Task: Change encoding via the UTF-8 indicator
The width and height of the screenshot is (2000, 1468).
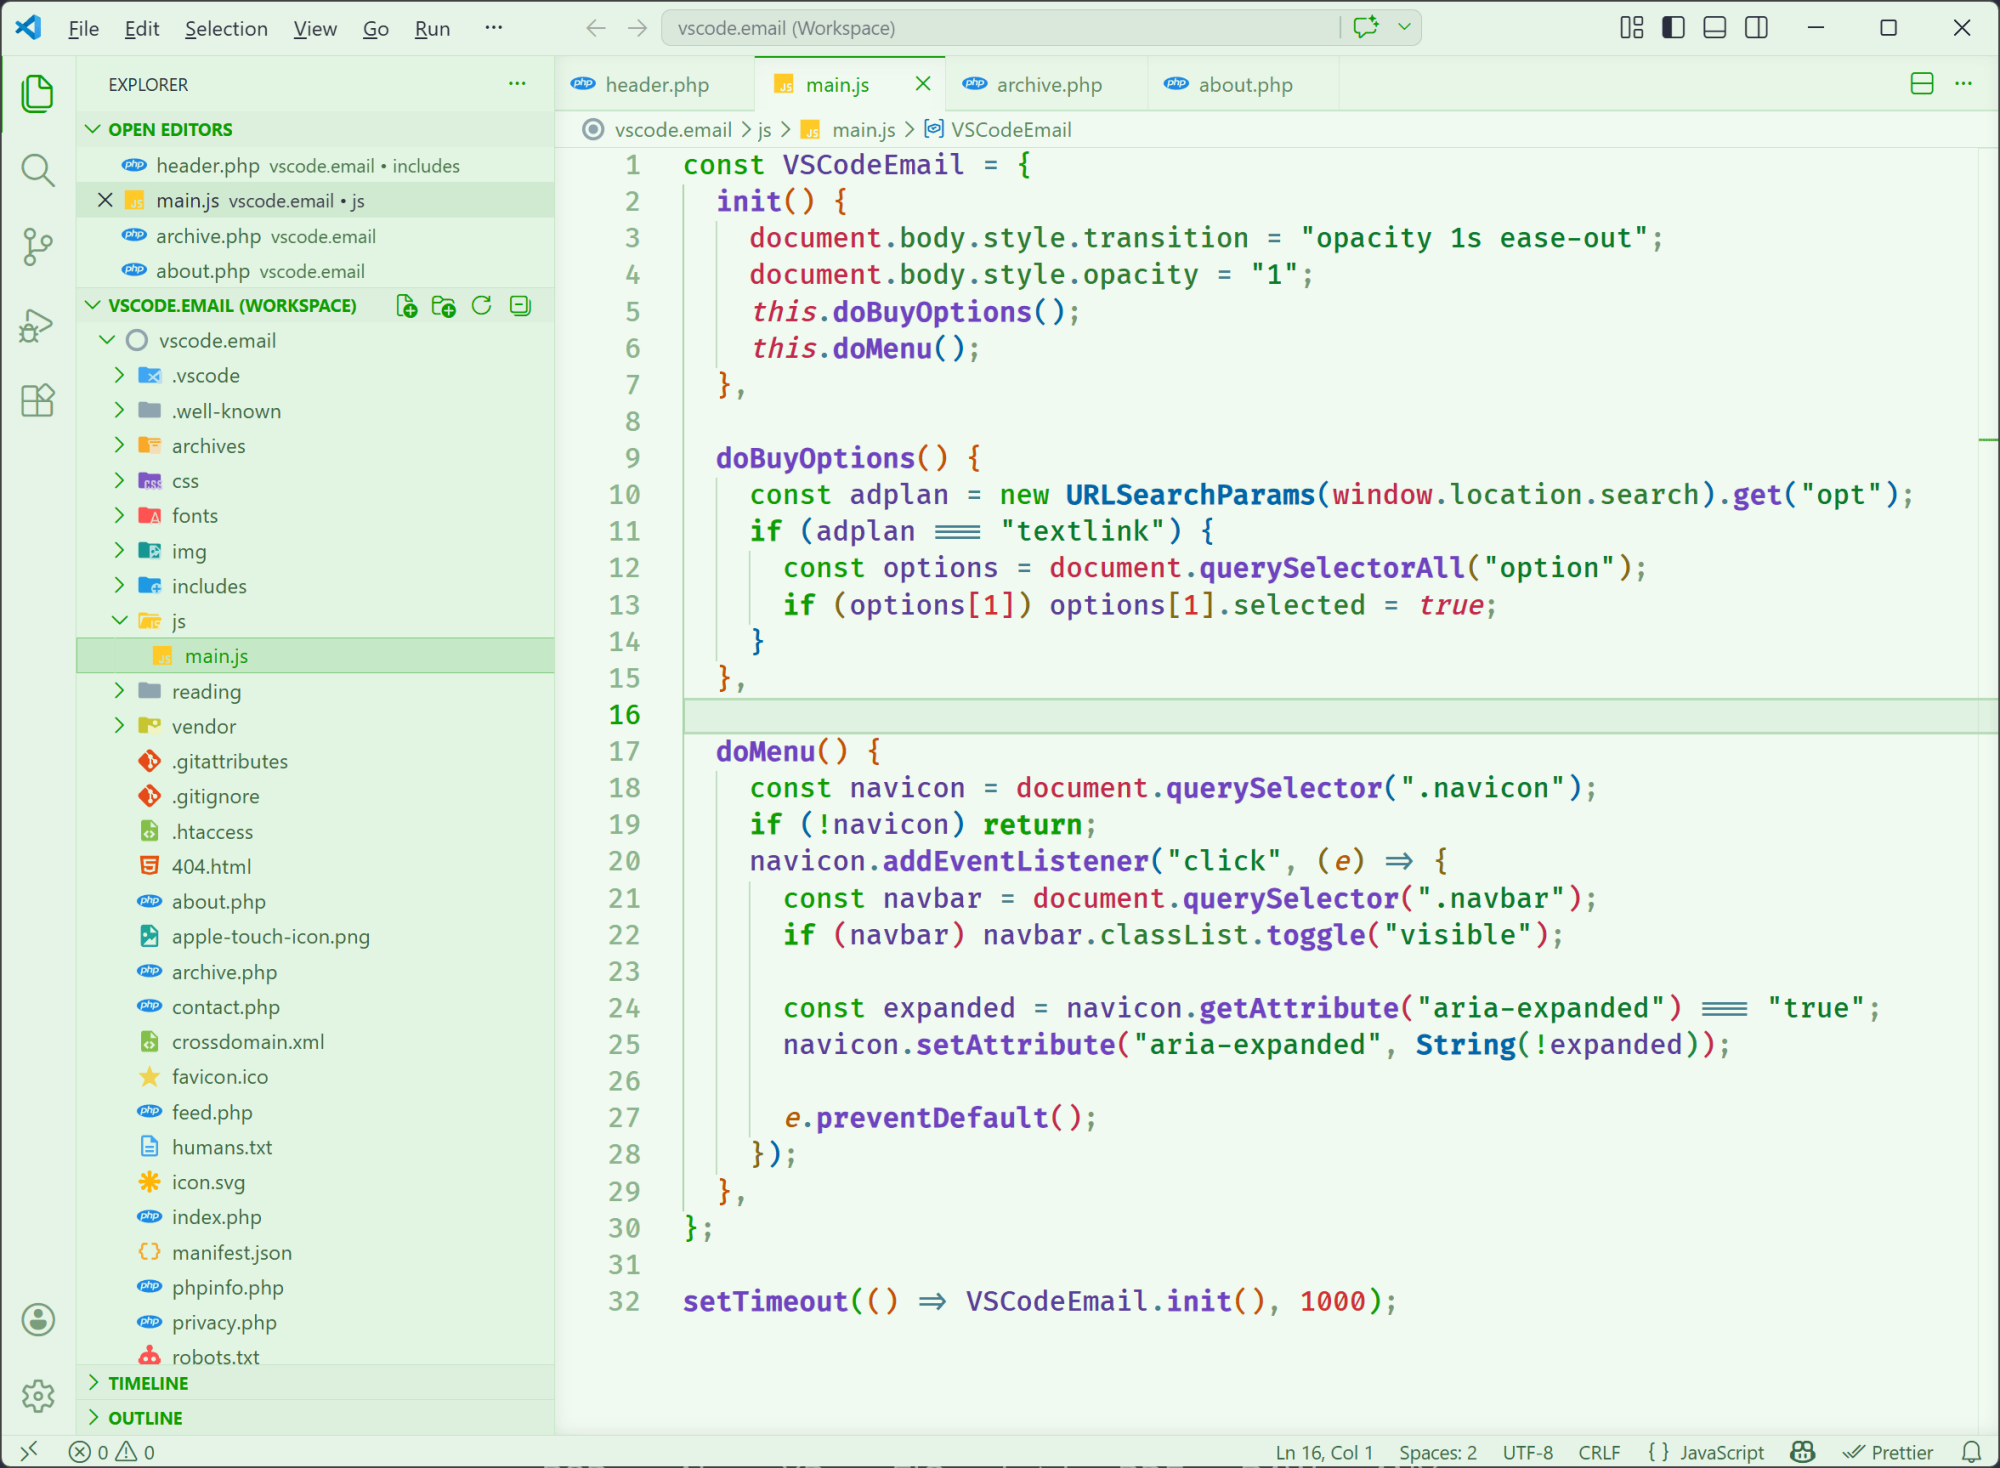Action: [x=1527, y=1452]
